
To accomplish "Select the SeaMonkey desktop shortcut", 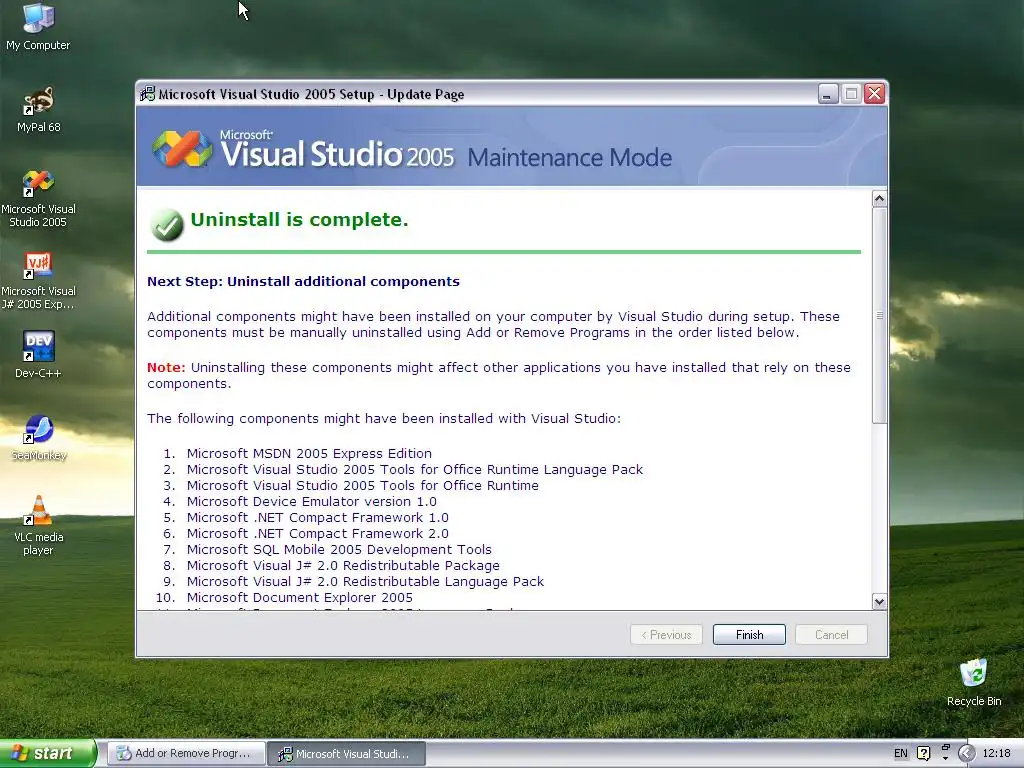I will tap(39, 438).
